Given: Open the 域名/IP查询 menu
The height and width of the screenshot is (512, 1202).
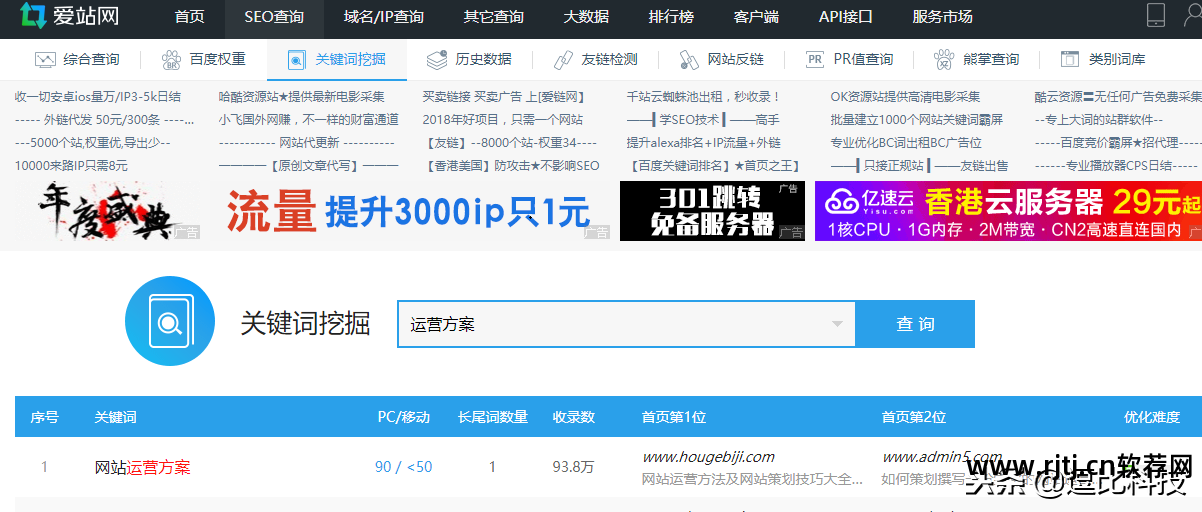Looking at the screenshot, I should [x=383, y=17].
